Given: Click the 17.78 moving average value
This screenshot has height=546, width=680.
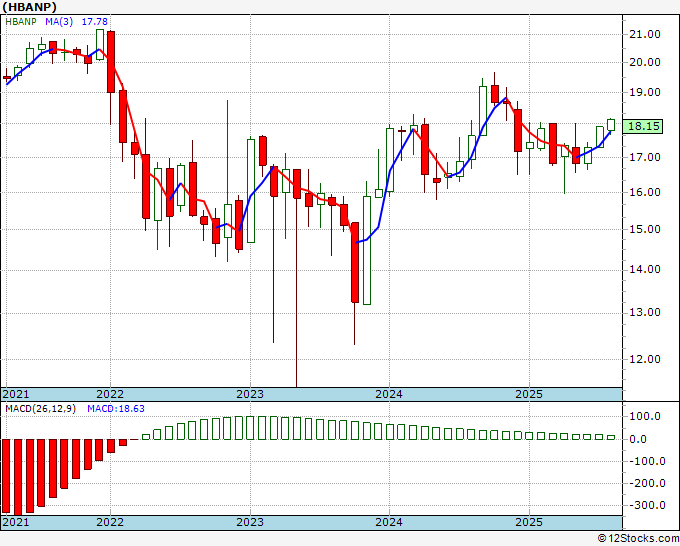Looking at the screenshot, I should (x=95, y=21).
